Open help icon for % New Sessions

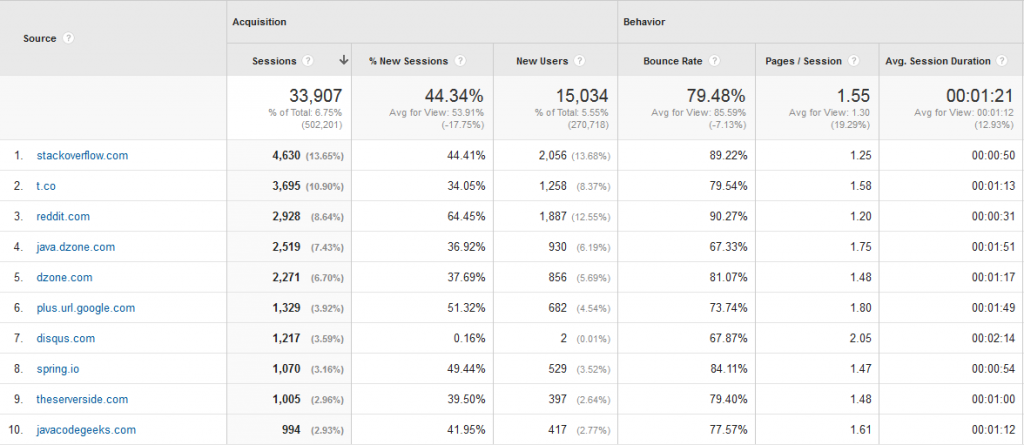(460, 61)
